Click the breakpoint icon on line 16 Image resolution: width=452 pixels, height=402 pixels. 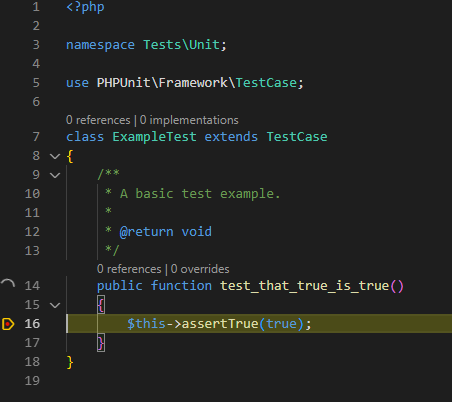pyautogui.click(x=8, y=324)
